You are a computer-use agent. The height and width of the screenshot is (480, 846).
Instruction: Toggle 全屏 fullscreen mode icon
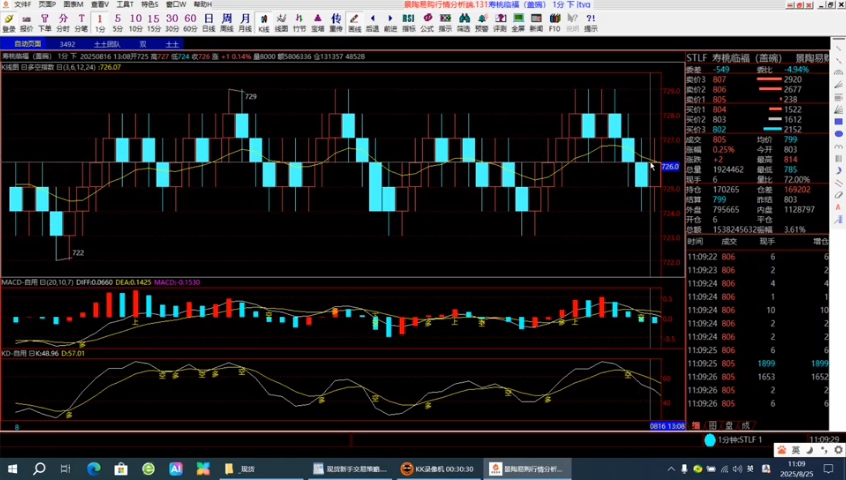(x=518, y=23)
